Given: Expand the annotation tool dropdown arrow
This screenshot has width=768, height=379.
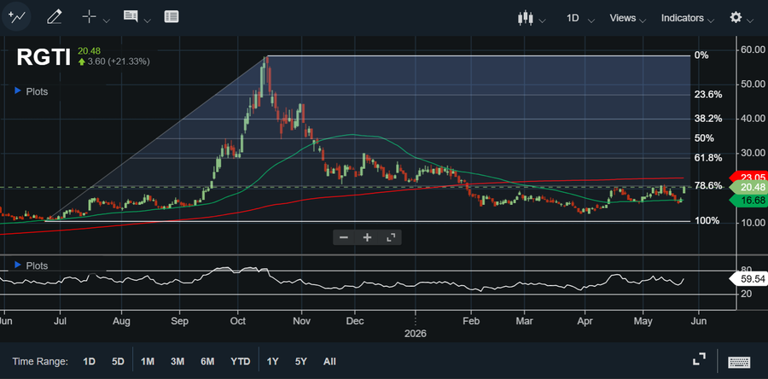Looking at the screenshot, I should 147,21.
